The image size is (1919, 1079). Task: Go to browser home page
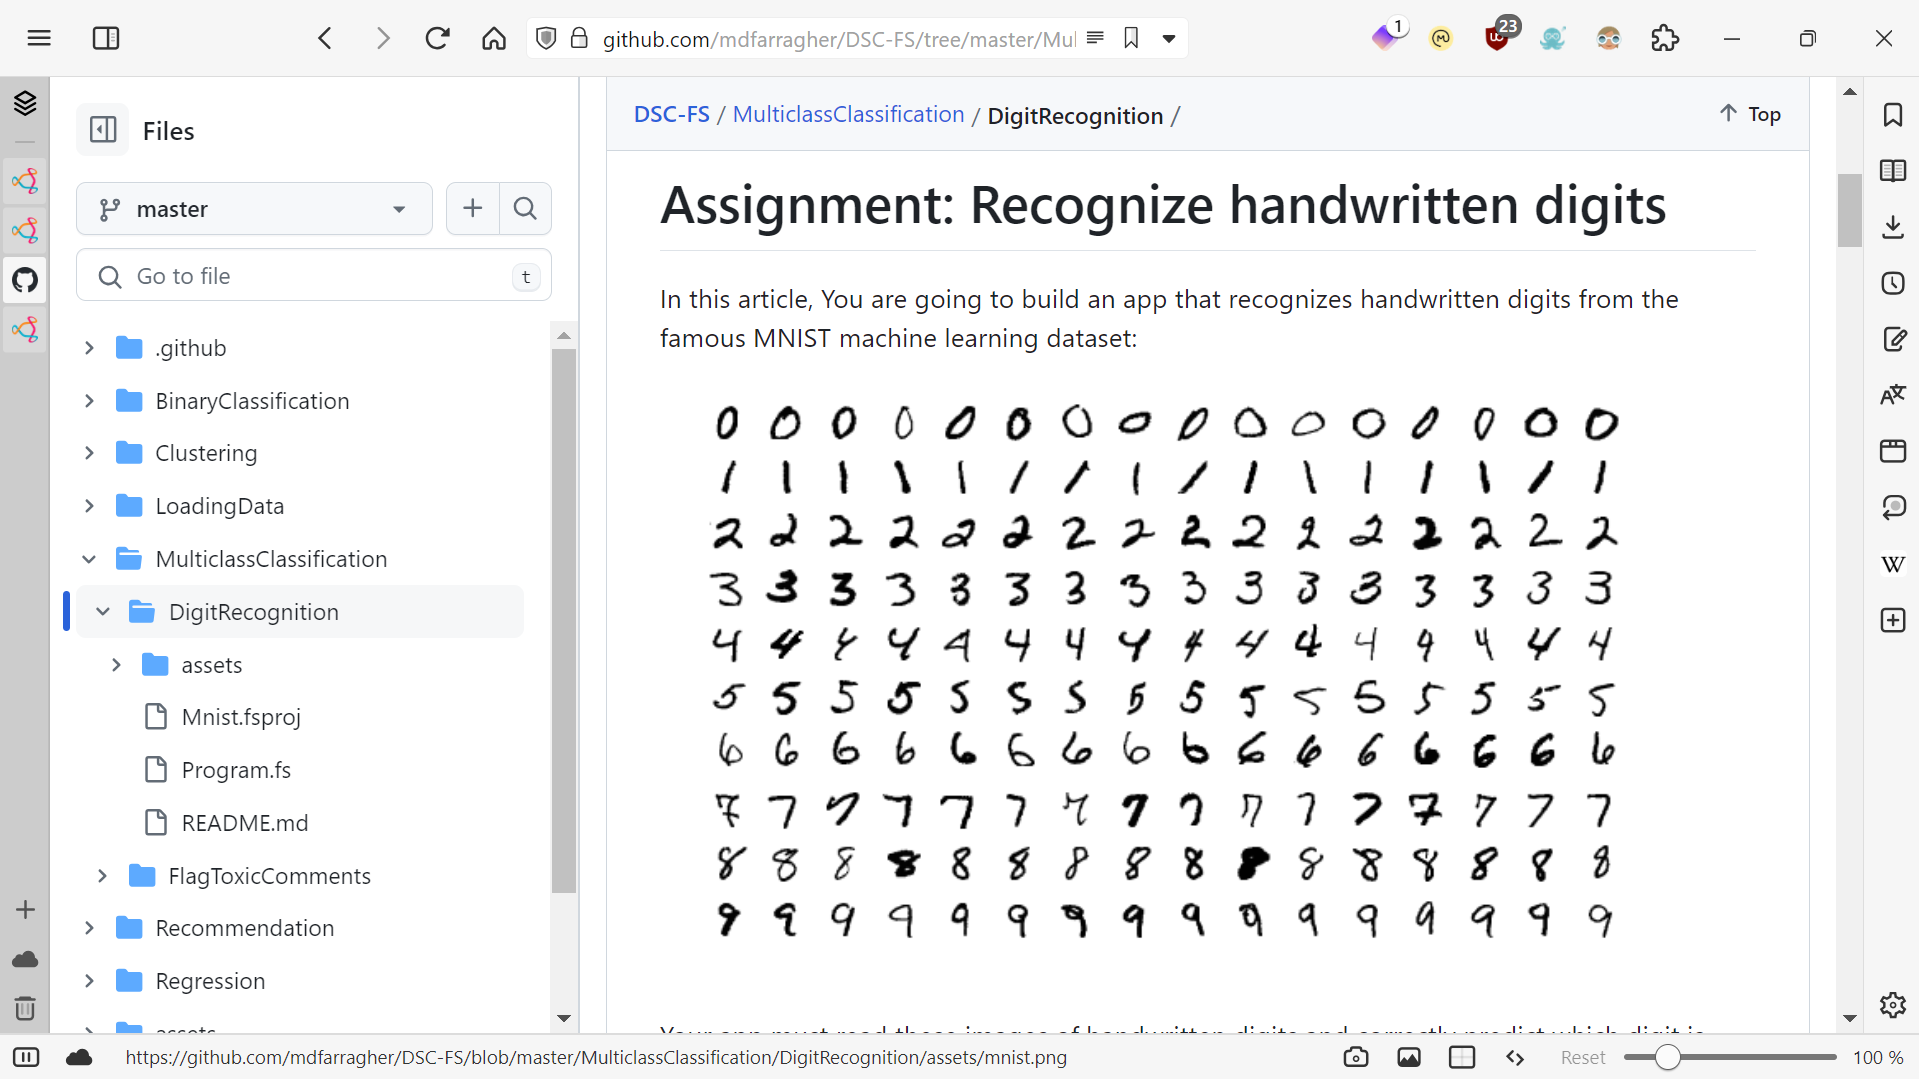coord(494,39)
